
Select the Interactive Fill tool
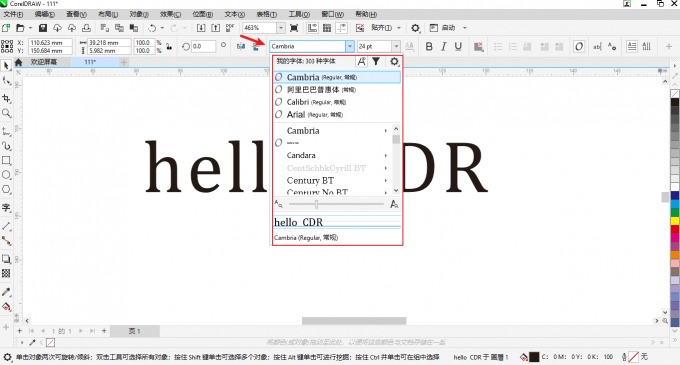pyautogui.click(x=6, y=307)
